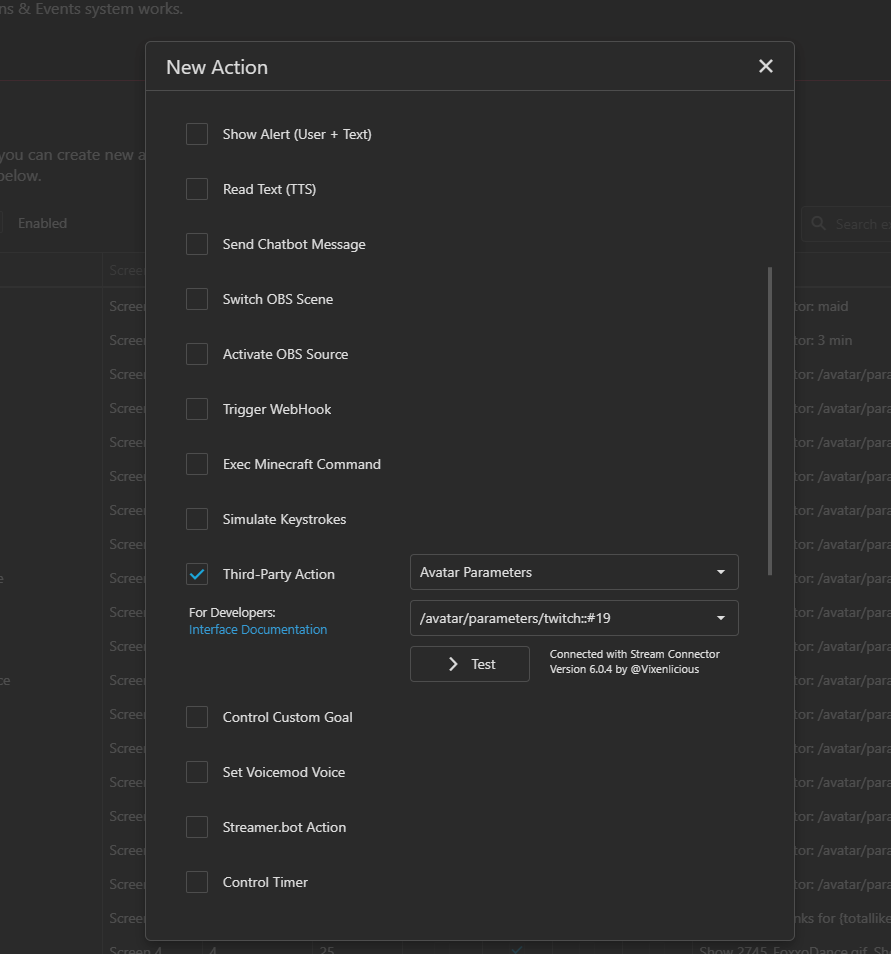
Task: Click the search field magnifier icon
Action: (x=820, y=224)
